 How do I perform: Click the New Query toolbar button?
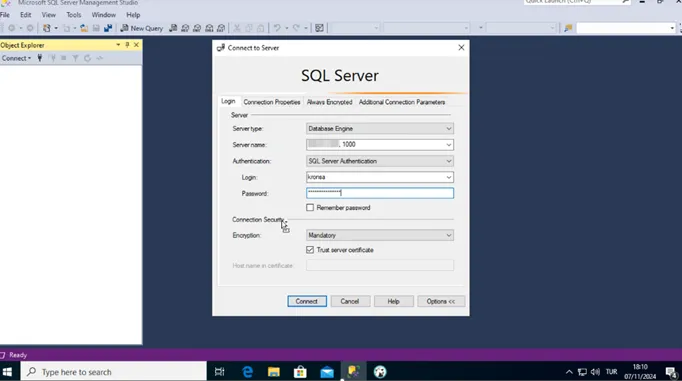(x=141, y=28)
